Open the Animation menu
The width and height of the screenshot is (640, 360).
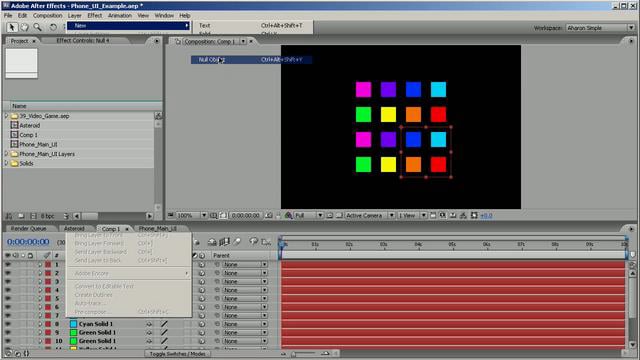point(120,16)
